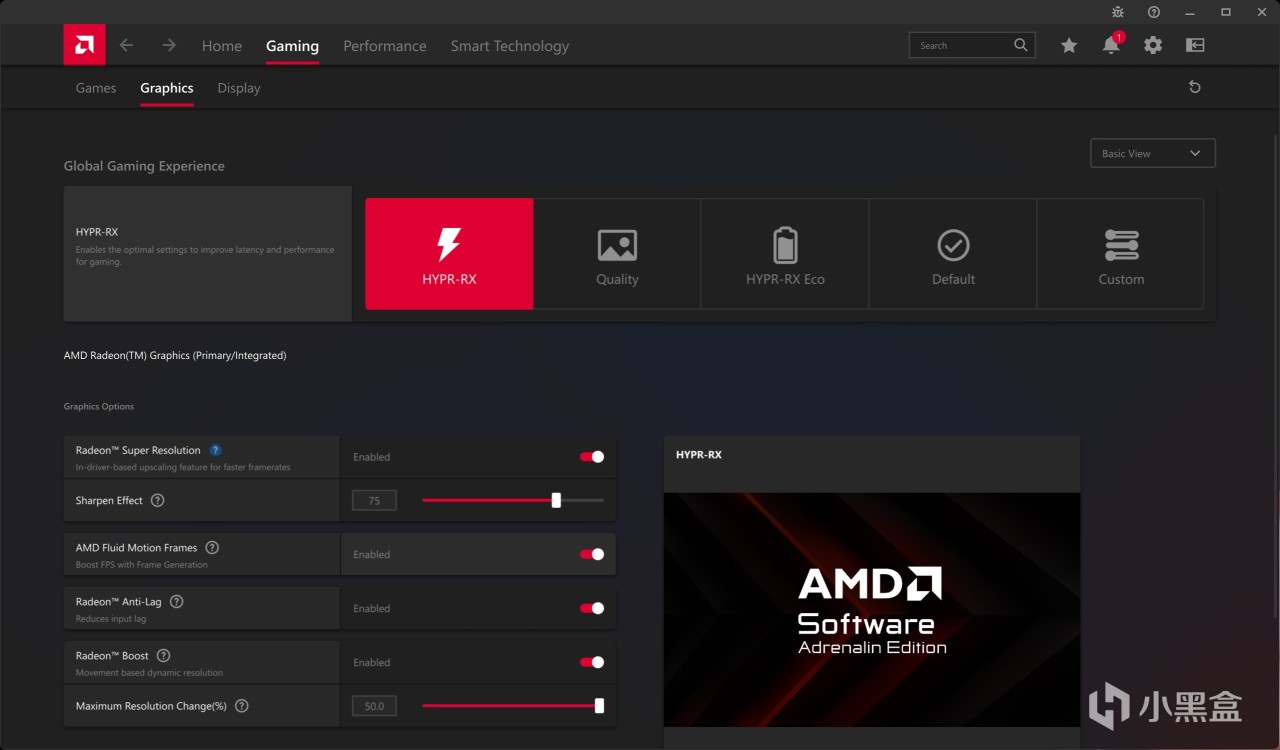Click the AMD logo home icon

coord(84,45)
